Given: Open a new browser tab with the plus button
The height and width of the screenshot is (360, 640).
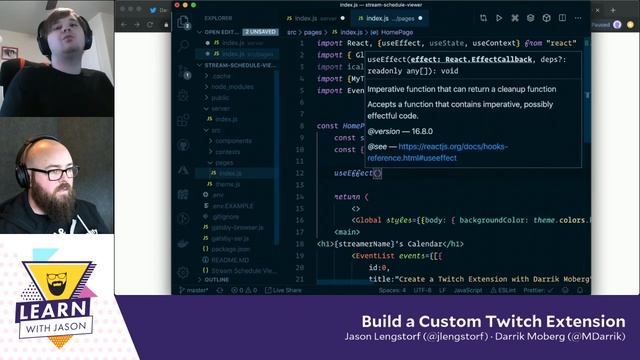Looking at the screenshot, I should tap(613, 10).
